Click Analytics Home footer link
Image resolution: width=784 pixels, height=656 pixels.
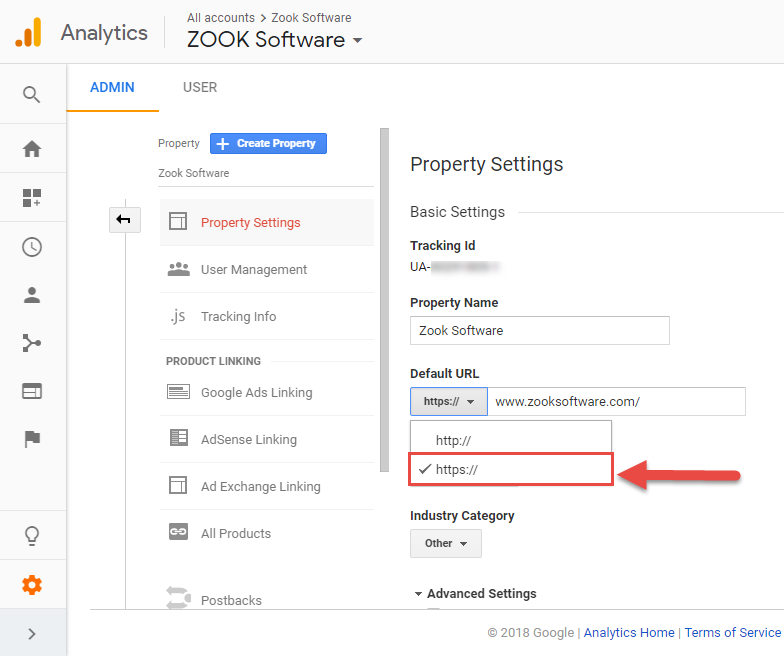point(629,632)
